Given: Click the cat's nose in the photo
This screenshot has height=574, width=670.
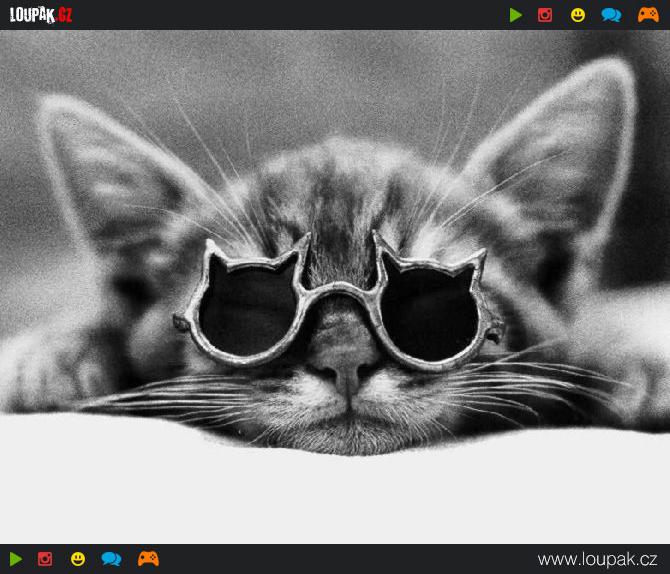Looking at the screenshot, I should point(345,373).
